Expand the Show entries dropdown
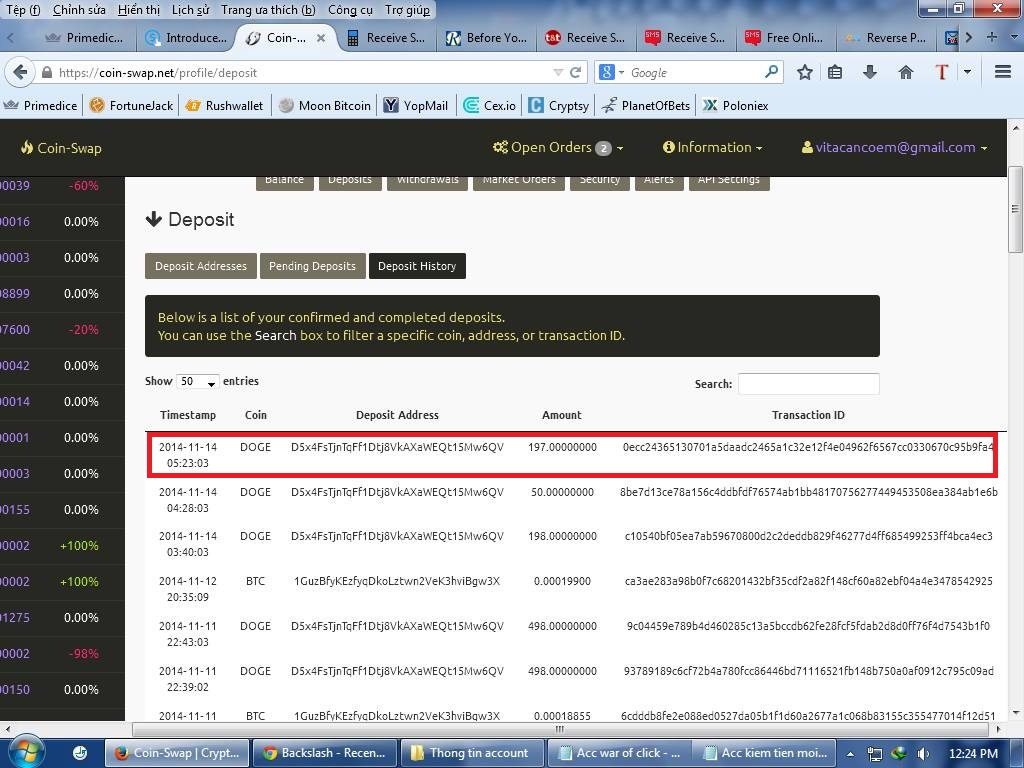 click(198, 382)
